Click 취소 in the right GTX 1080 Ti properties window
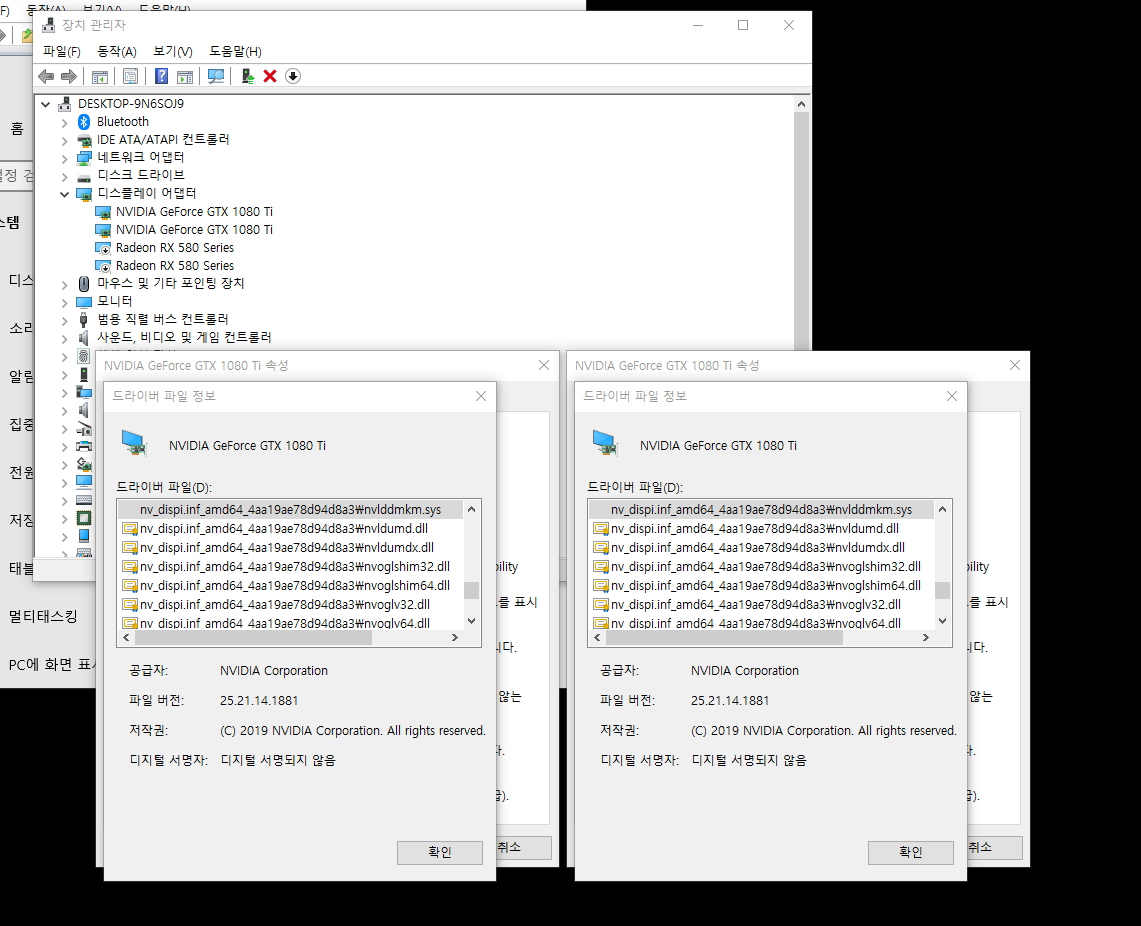 [x=995, y=847]
